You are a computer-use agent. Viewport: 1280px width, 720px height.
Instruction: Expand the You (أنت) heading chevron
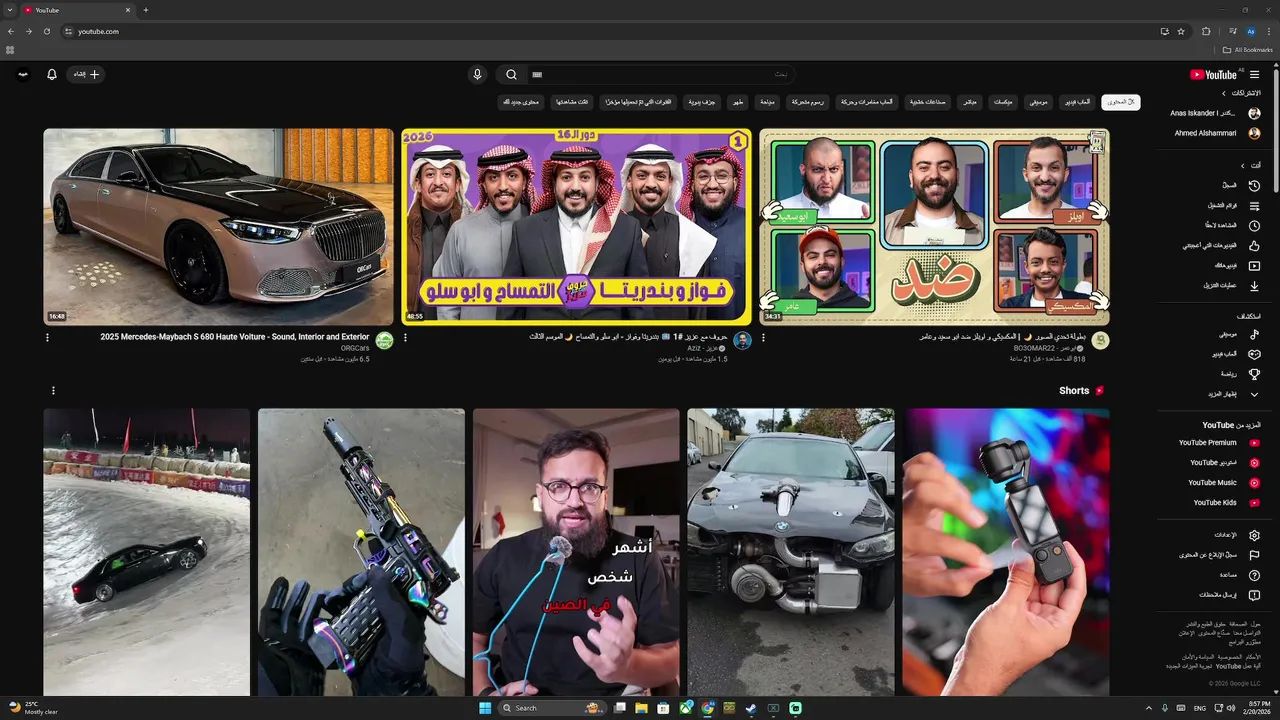(1243, 165)
